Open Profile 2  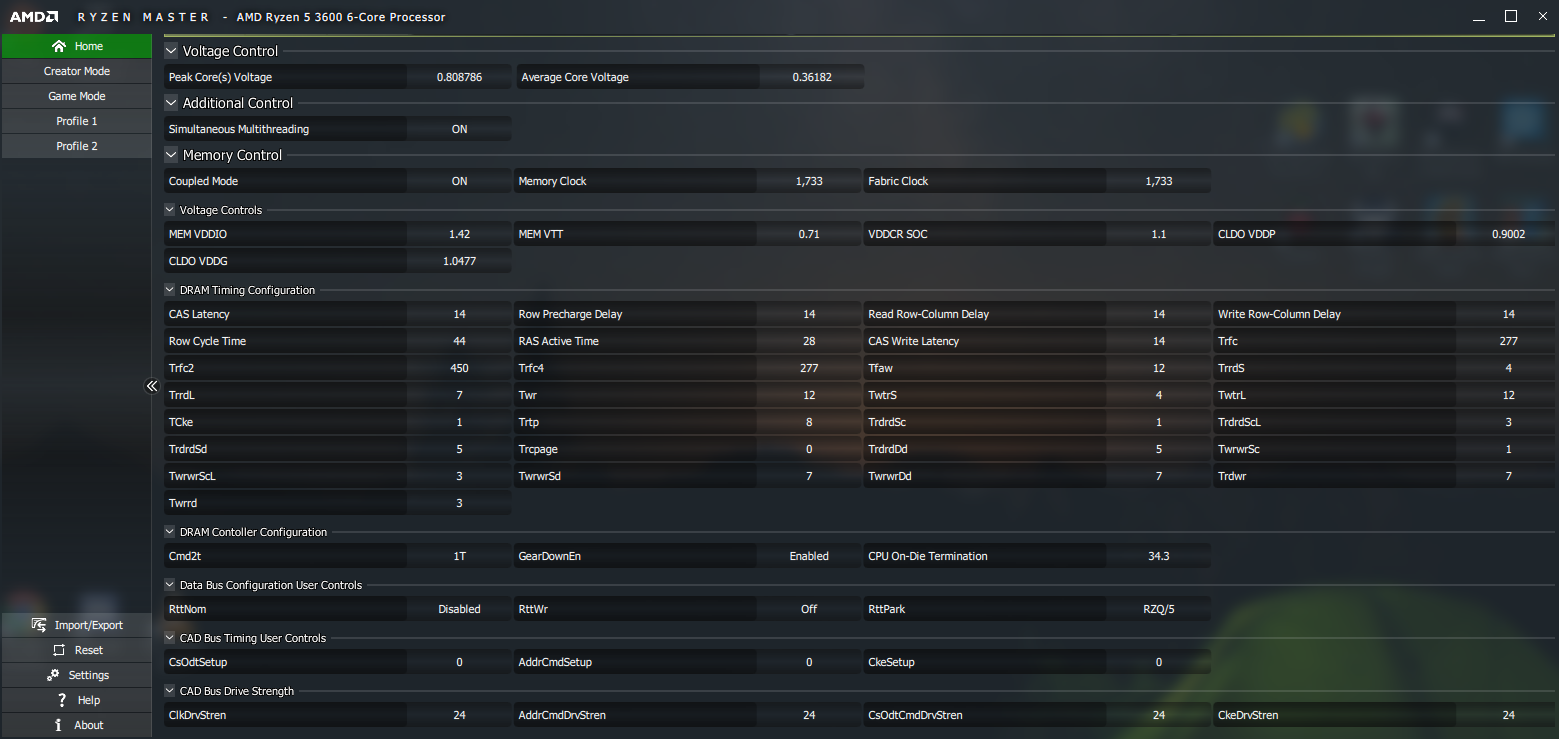(76, 146)
